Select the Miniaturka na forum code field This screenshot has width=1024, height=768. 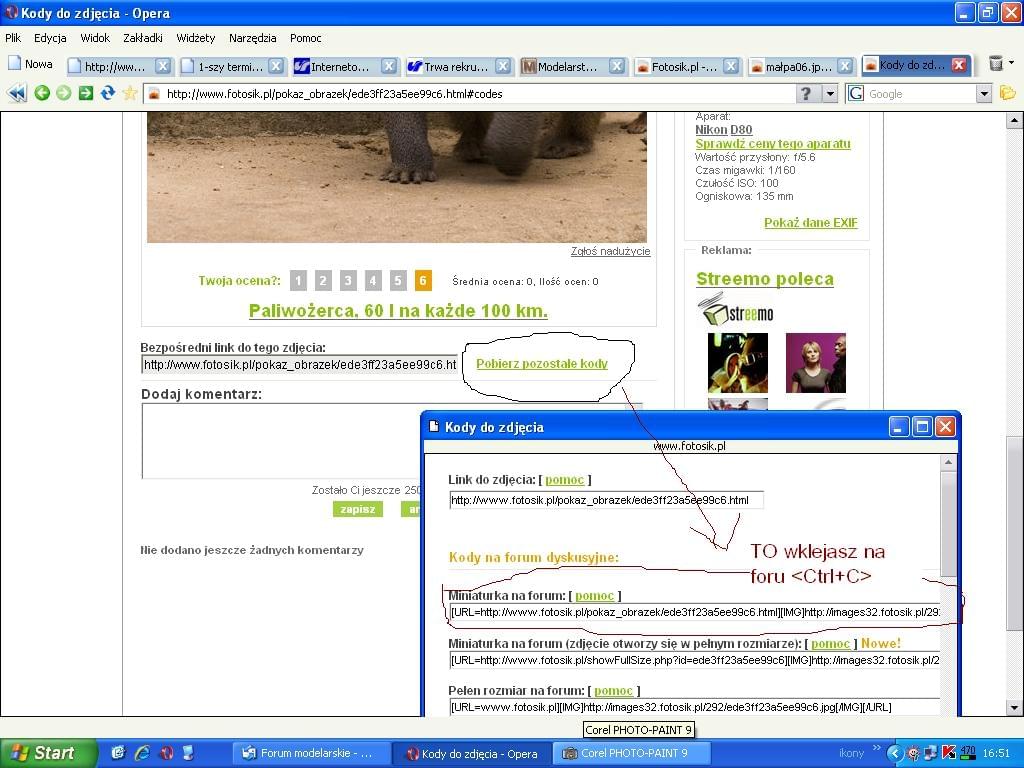click(694, 612)
